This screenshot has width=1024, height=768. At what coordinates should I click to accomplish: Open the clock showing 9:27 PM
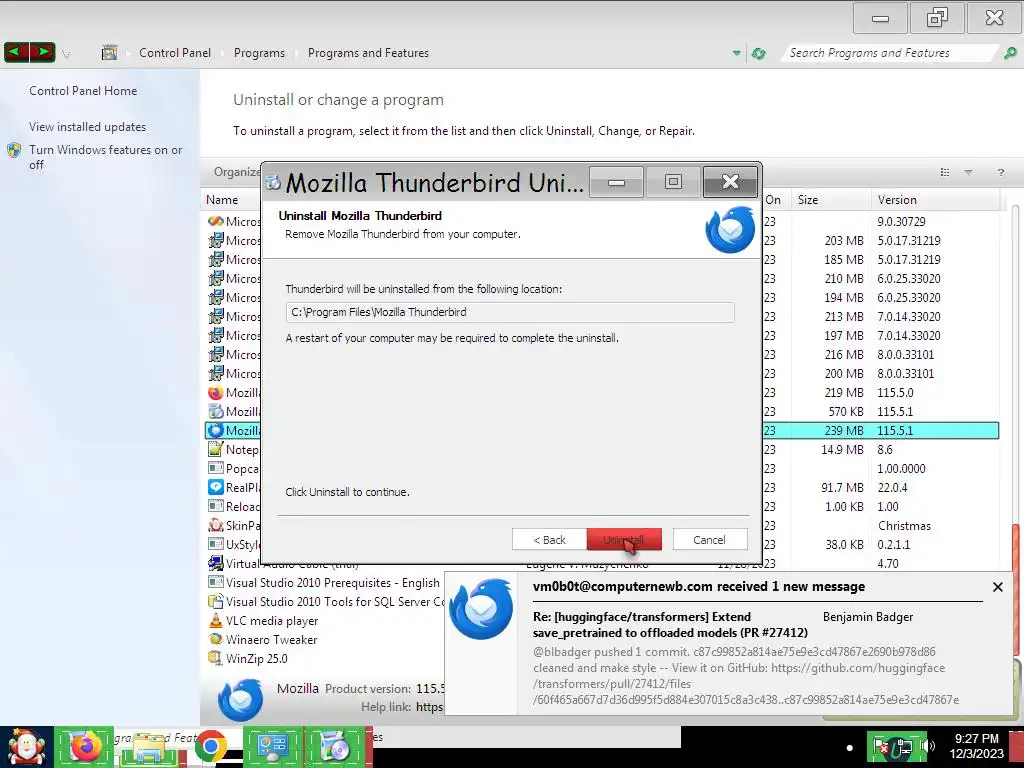(976, 746)
